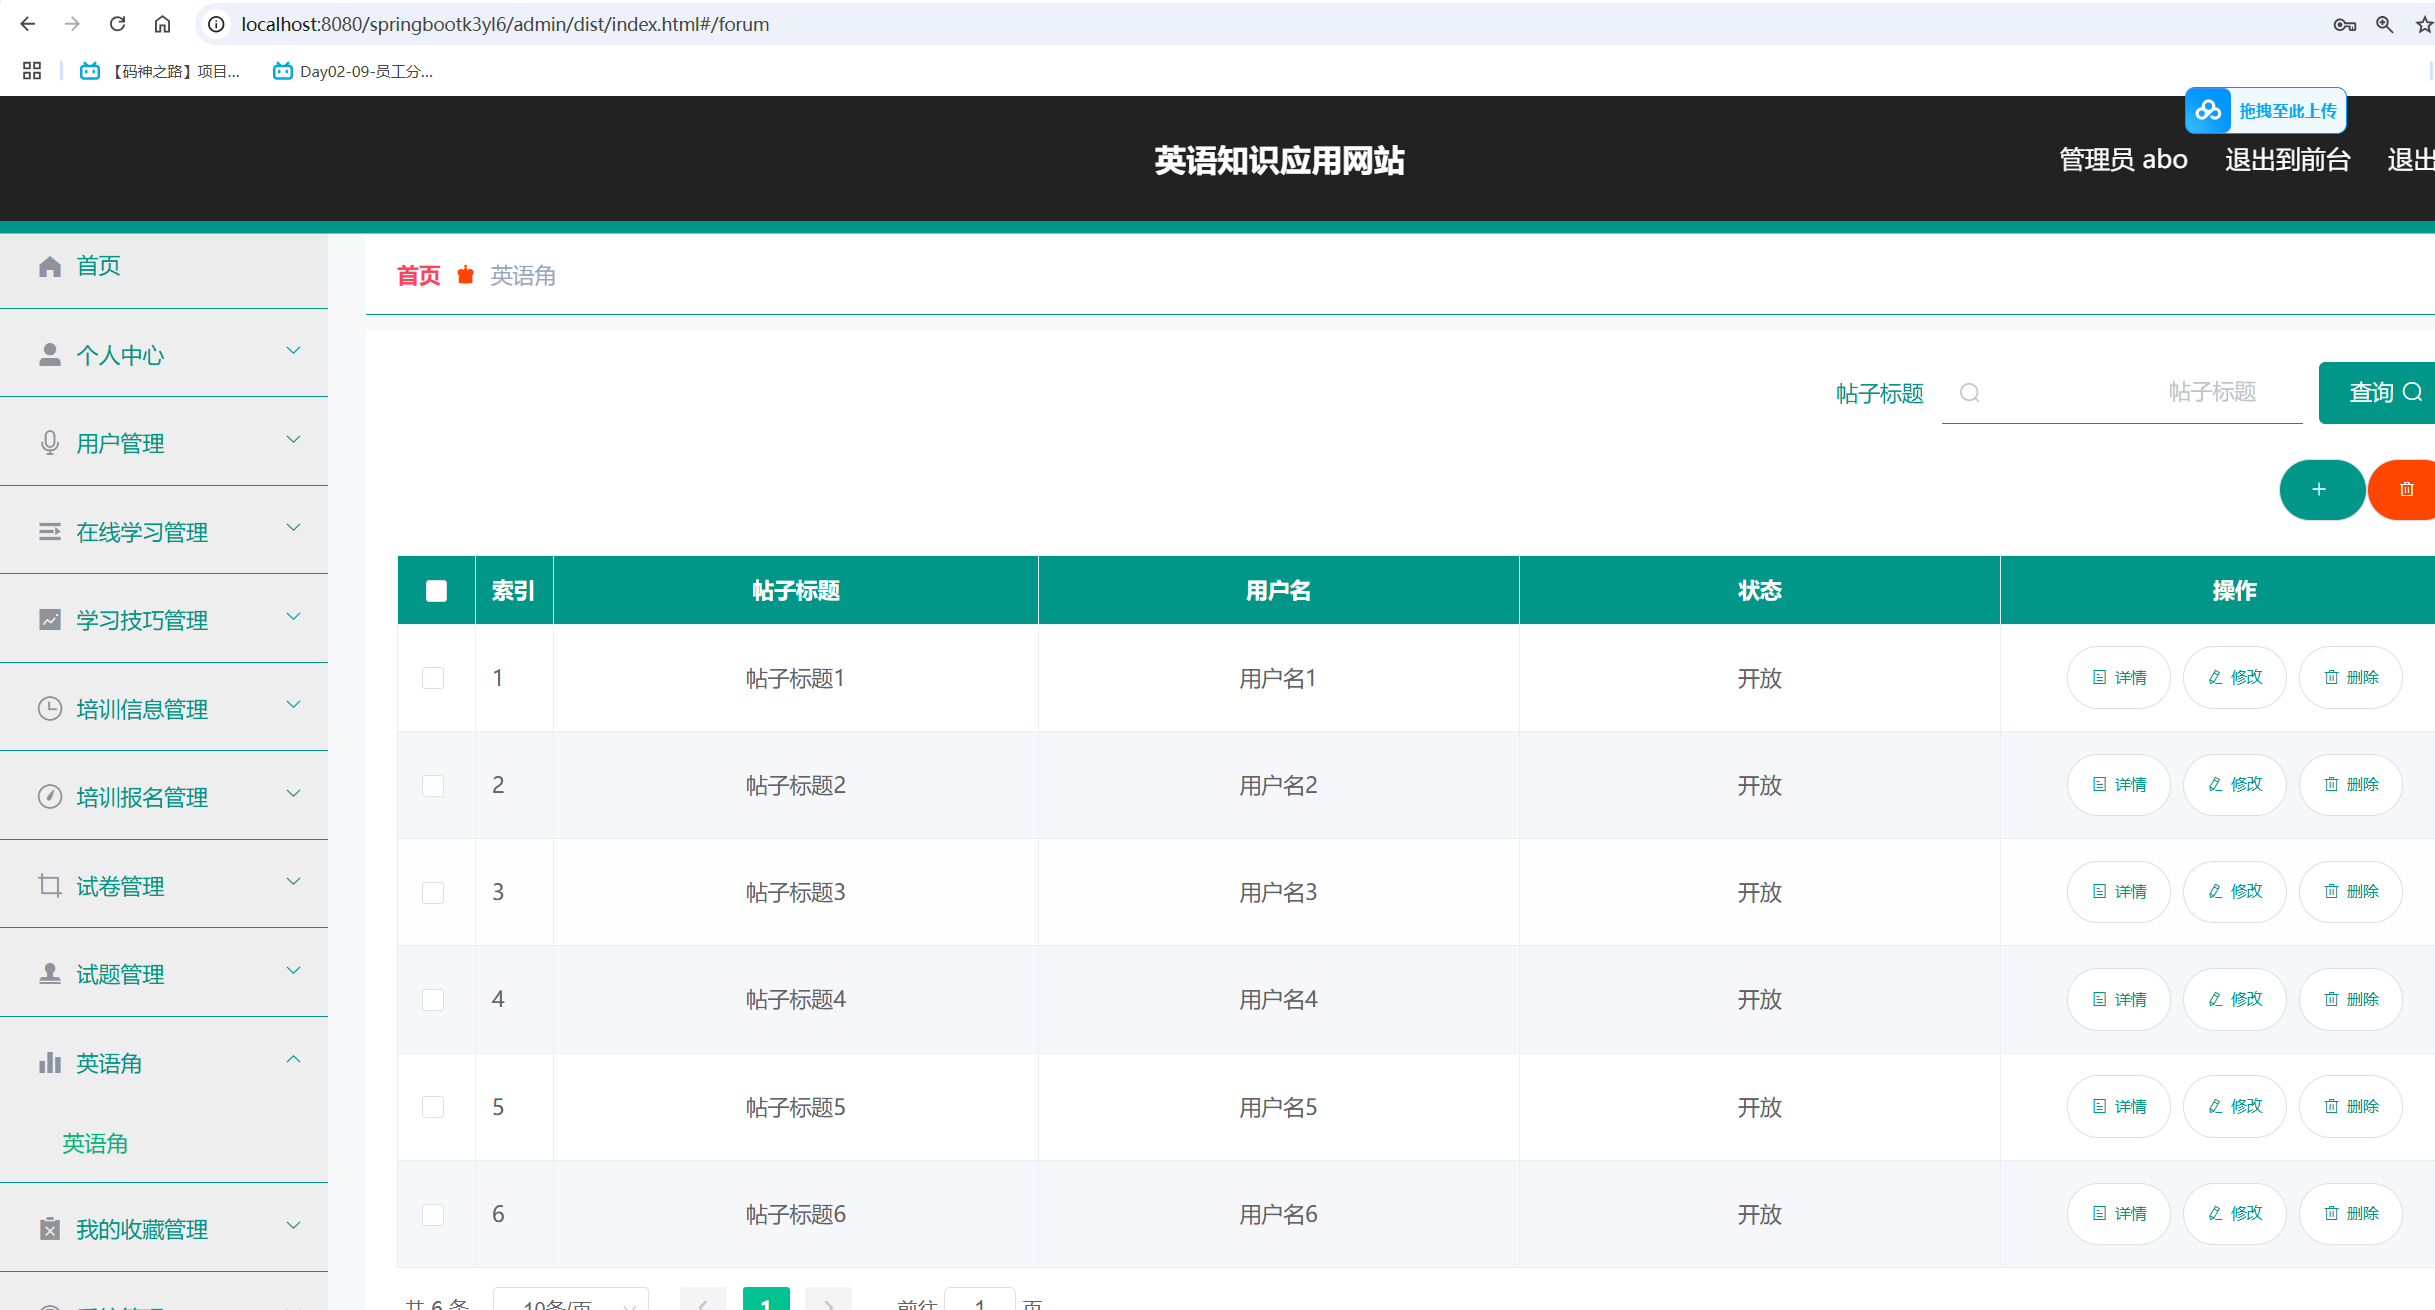This screenshot has height=1310, width=2435.
Task: Click the bar-chart icon next to 英语角 menu
Action: [49, 1063]
